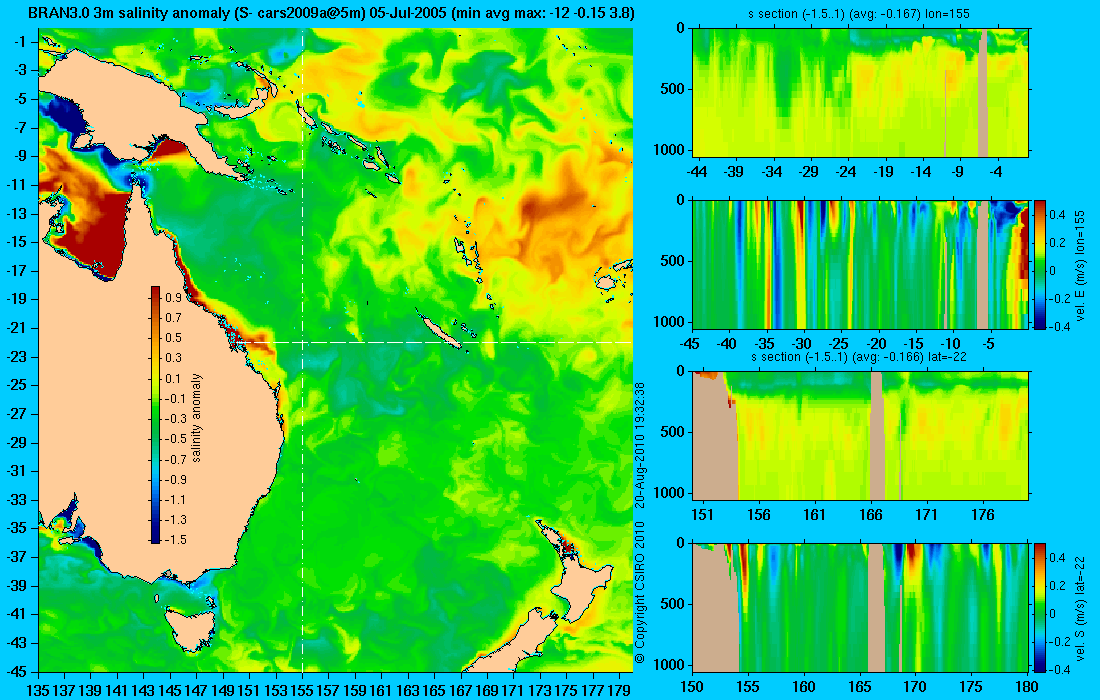
Task: Select the salinity anomaly color bar on the map
Action: pos(155,415)
